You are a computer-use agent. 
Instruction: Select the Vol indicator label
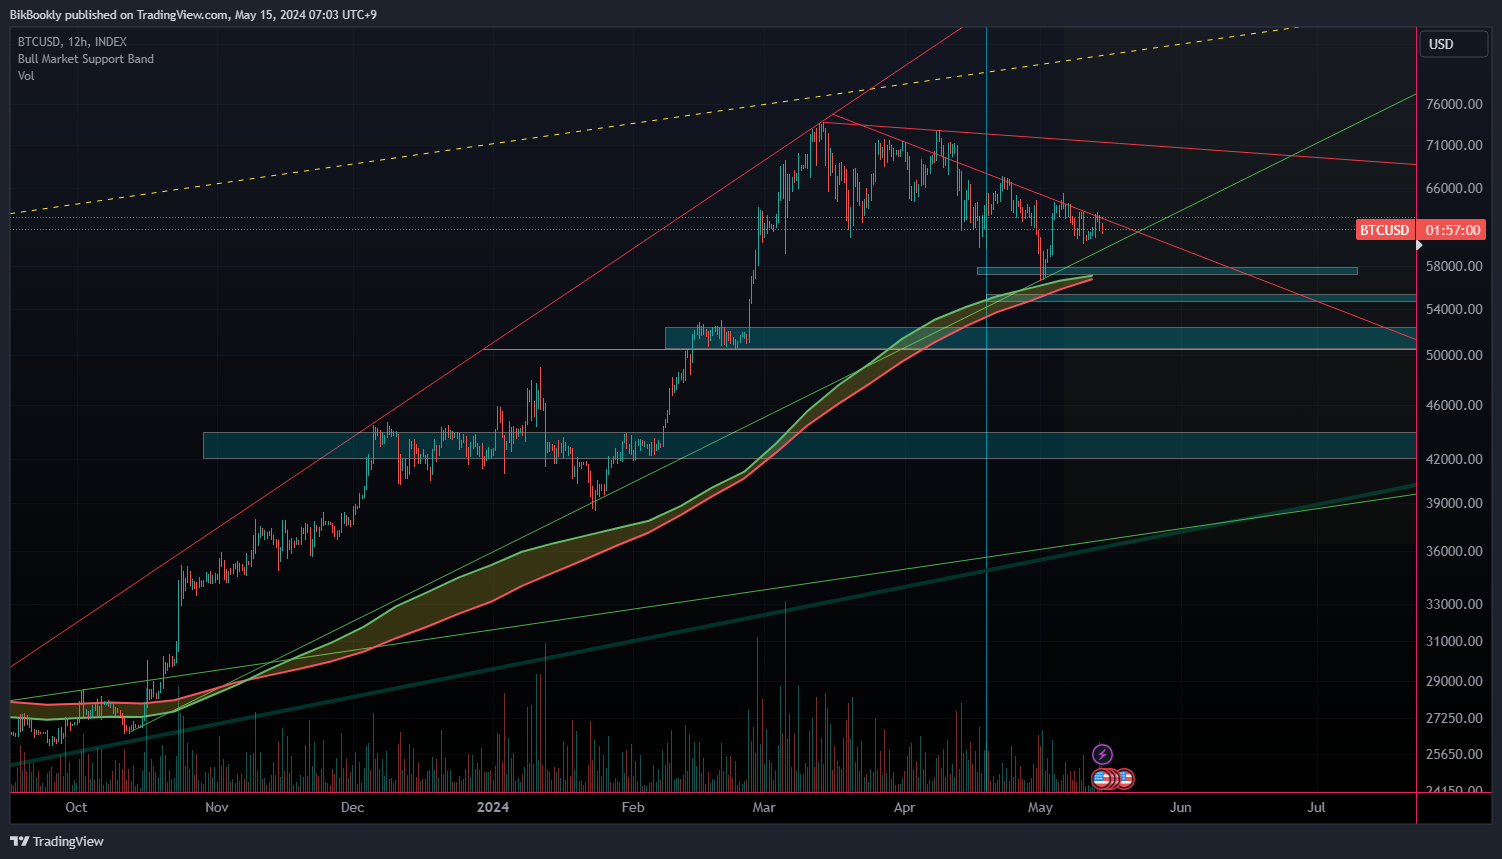point(26,76)
